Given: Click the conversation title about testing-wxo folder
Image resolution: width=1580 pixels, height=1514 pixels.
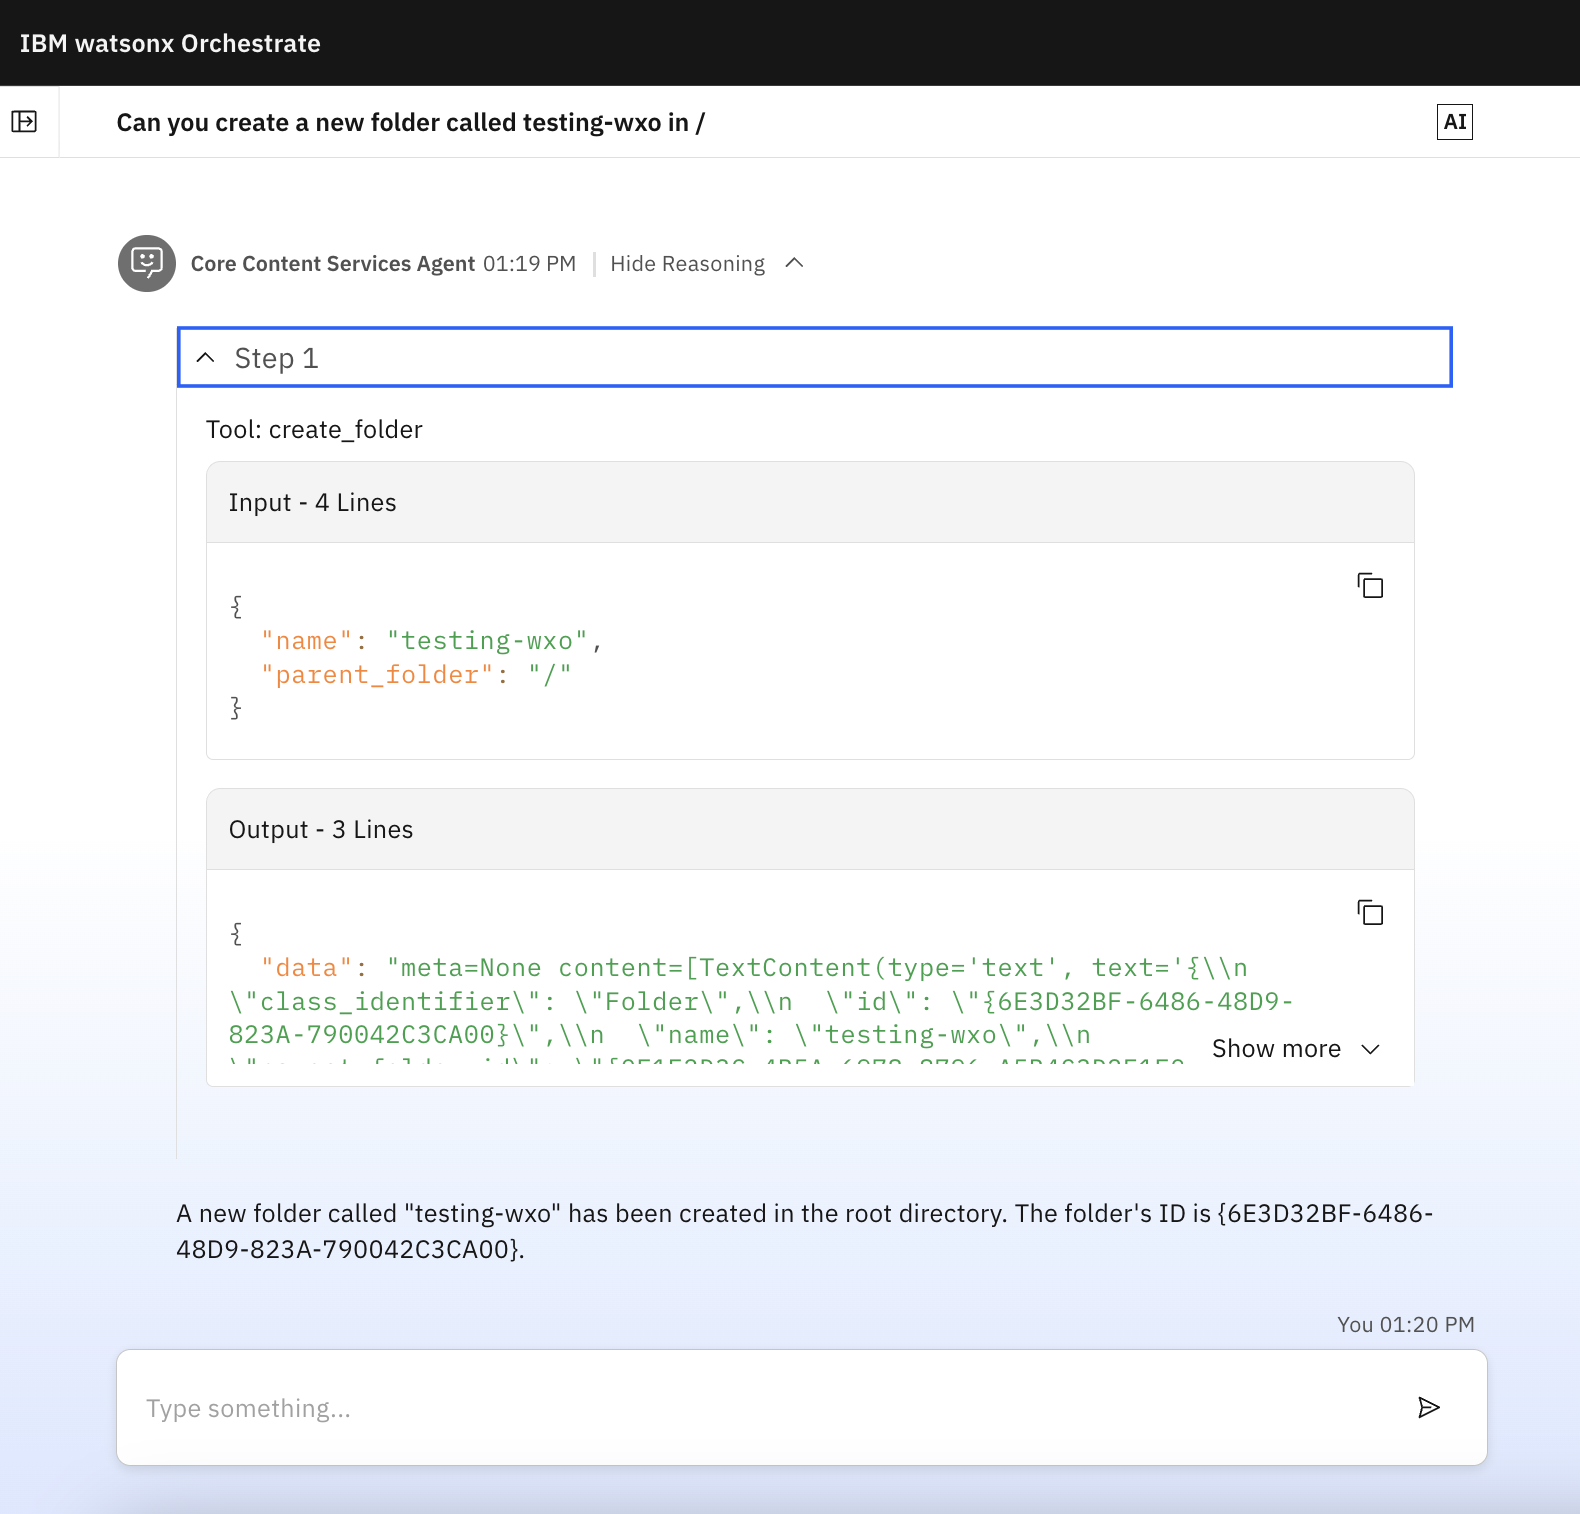Looking at the screenshot, I should (410, 122).
